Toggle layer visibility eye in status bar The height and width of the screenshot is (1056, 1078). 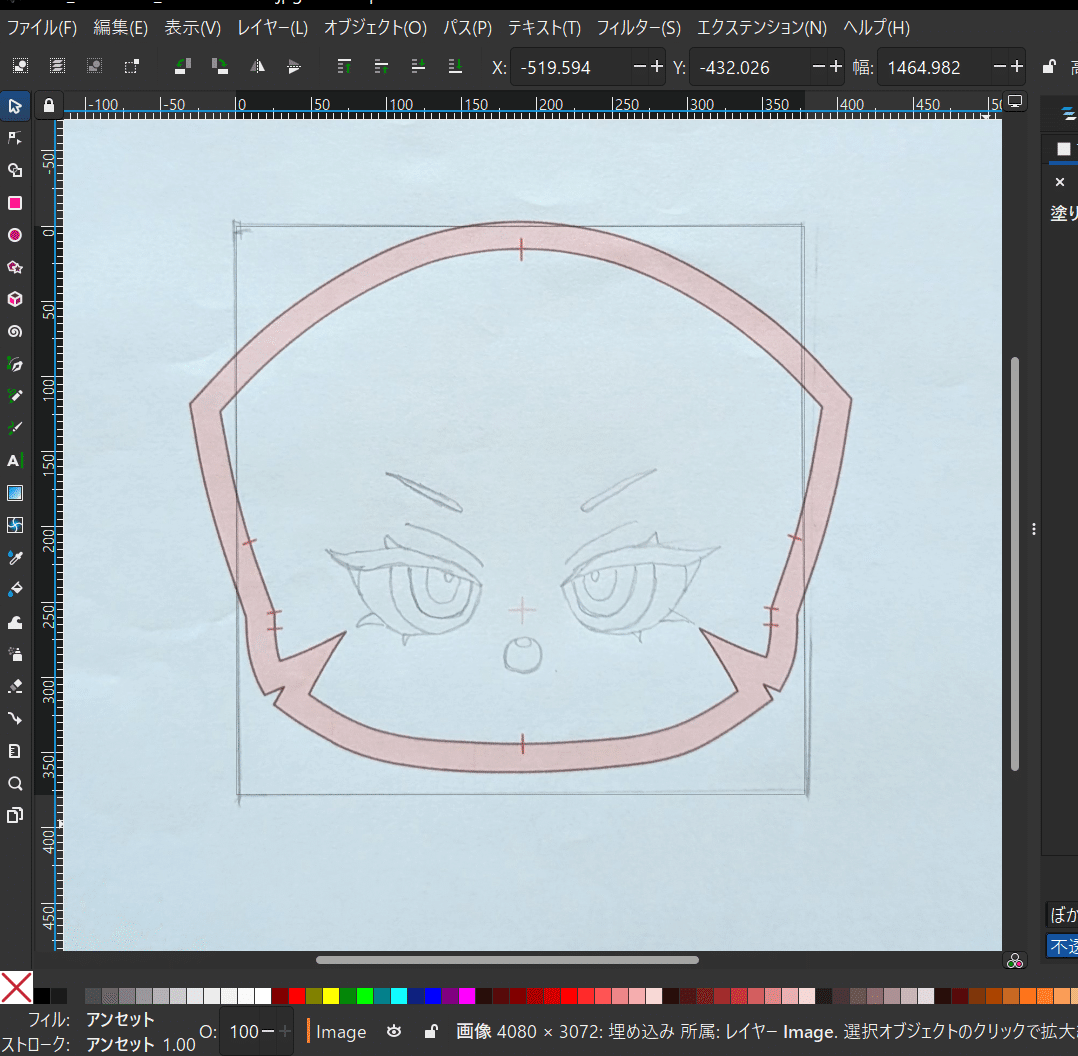click(394, 1031)
